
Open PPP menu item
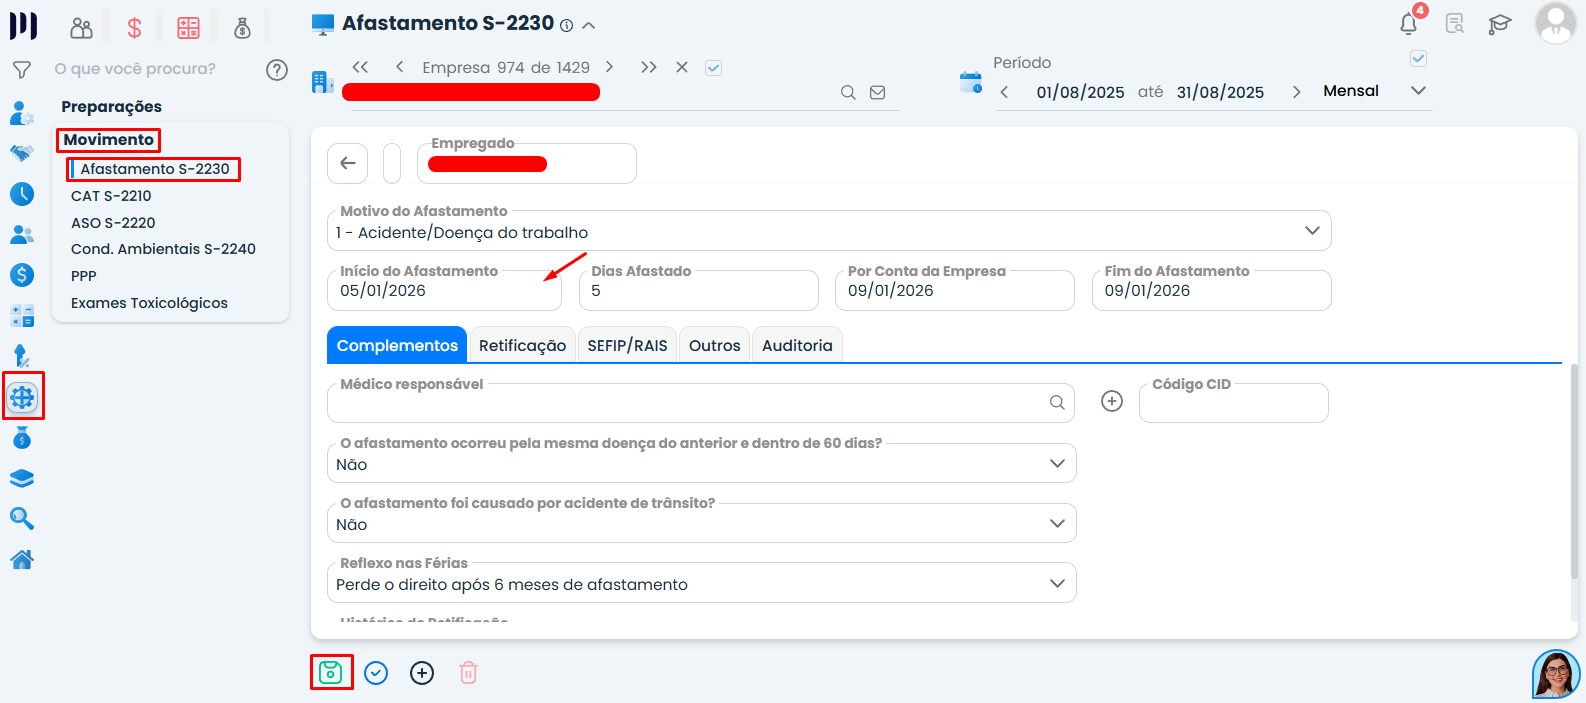(x=84, y=276)
